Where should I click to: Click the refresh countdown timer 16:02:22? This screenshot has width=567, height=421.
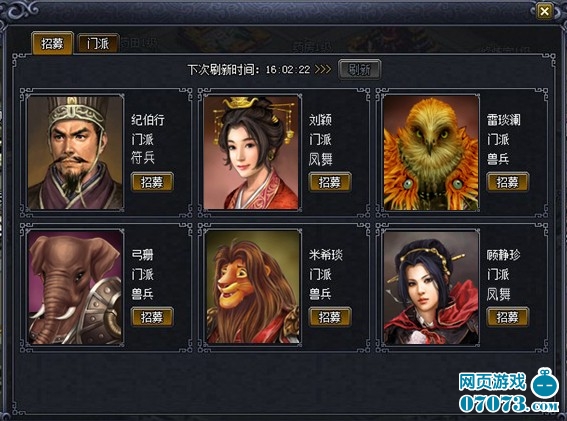click(288, 69)
